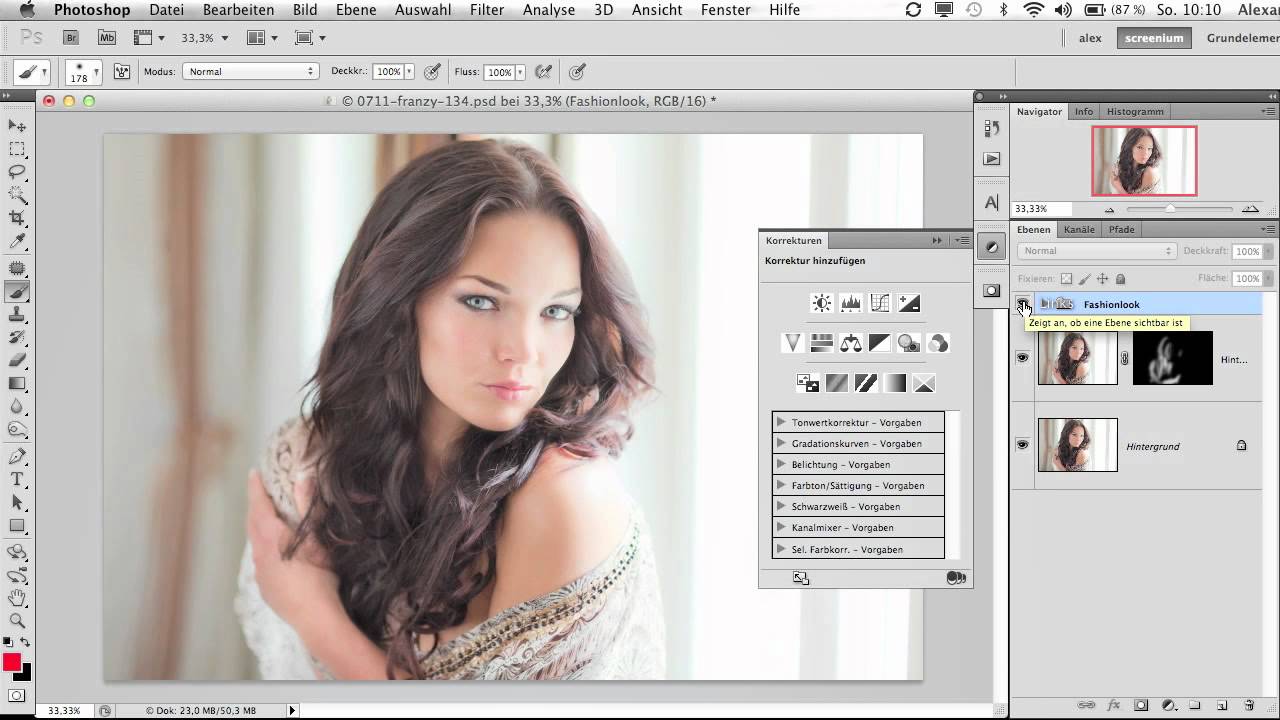This screenshot has width=1280, height=720.
Task: Select the Eraser tool
Action: pos(17,360)
